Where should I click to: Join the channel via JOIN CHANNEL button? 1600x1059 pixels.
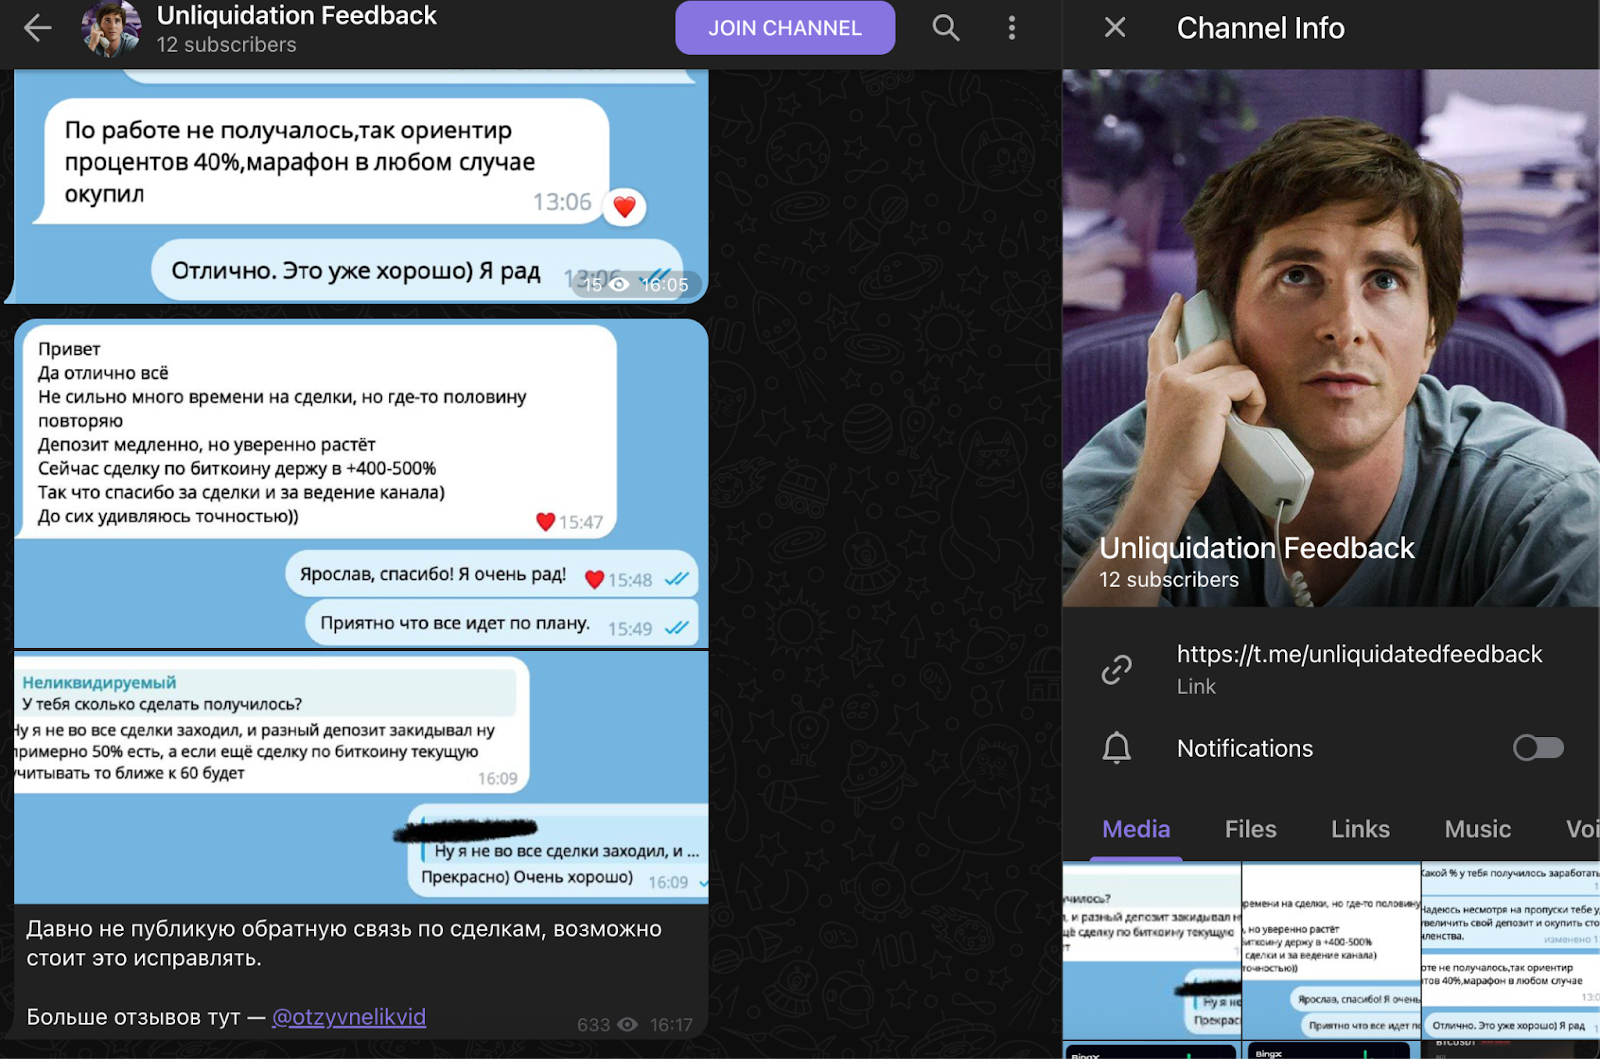coord(785,28)
